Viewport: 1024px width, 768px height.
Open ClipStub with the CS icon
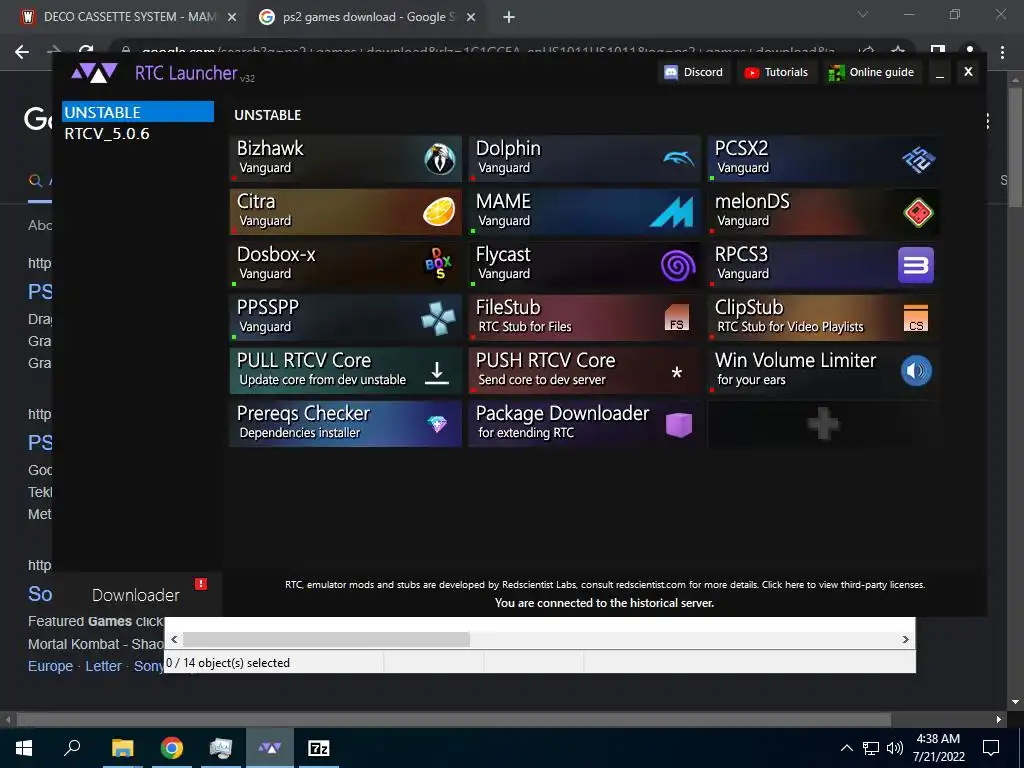point(916,318)
